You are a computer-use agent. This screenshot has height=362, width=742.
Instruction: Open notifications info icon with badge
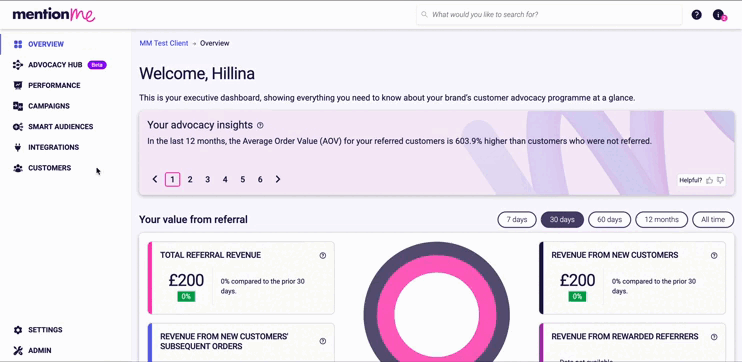tap(719, 15)
